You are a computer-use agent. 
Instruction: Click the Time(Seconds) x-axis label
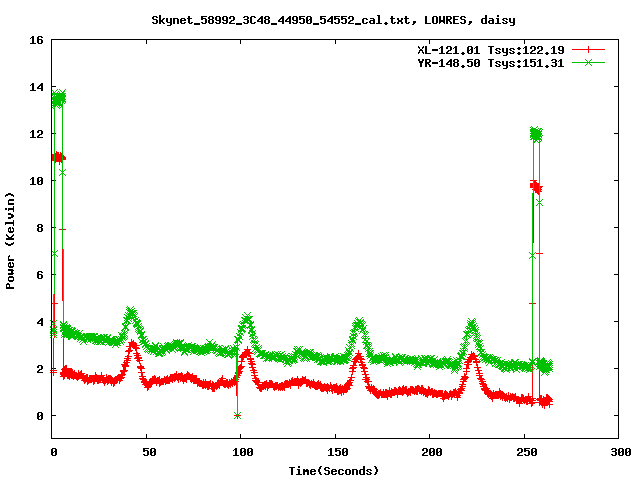tap(334, 471)
